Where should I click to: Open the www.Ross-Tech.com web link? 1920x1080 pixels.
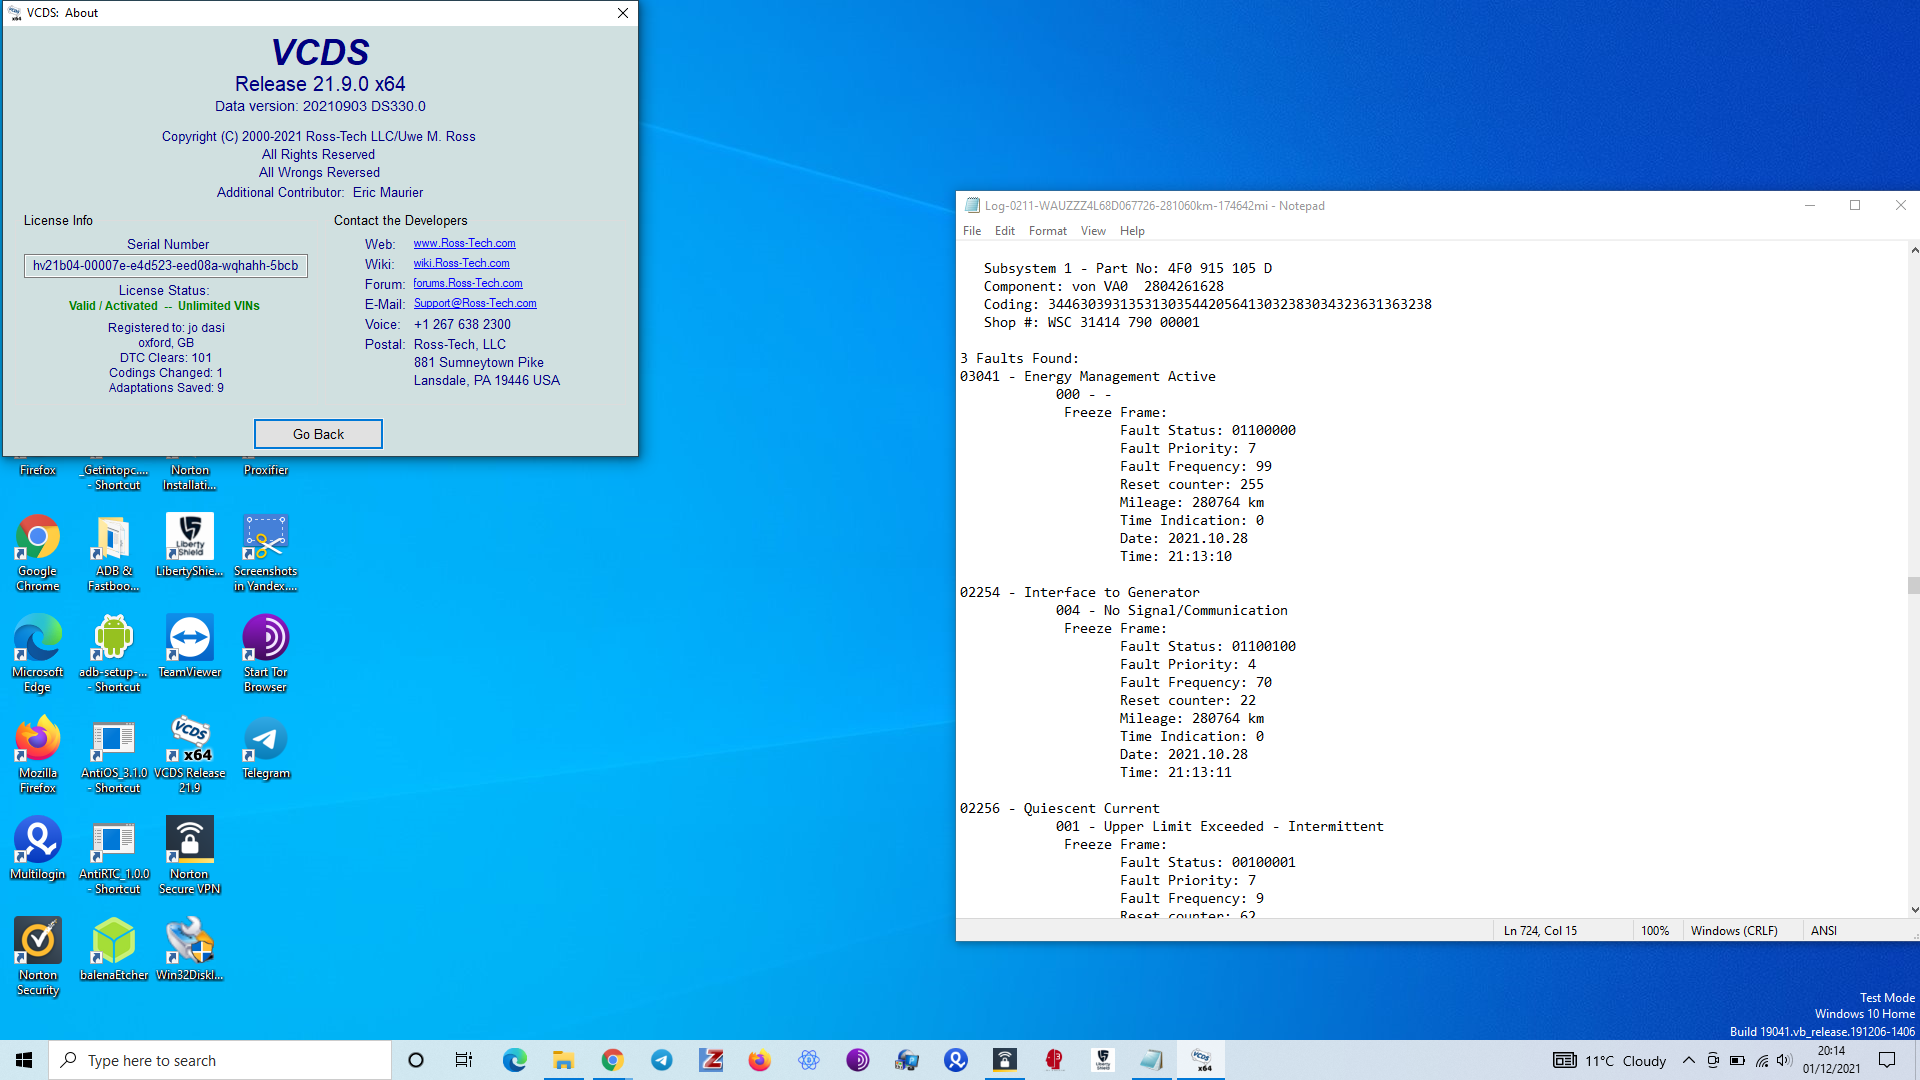[x=464, y=243]
